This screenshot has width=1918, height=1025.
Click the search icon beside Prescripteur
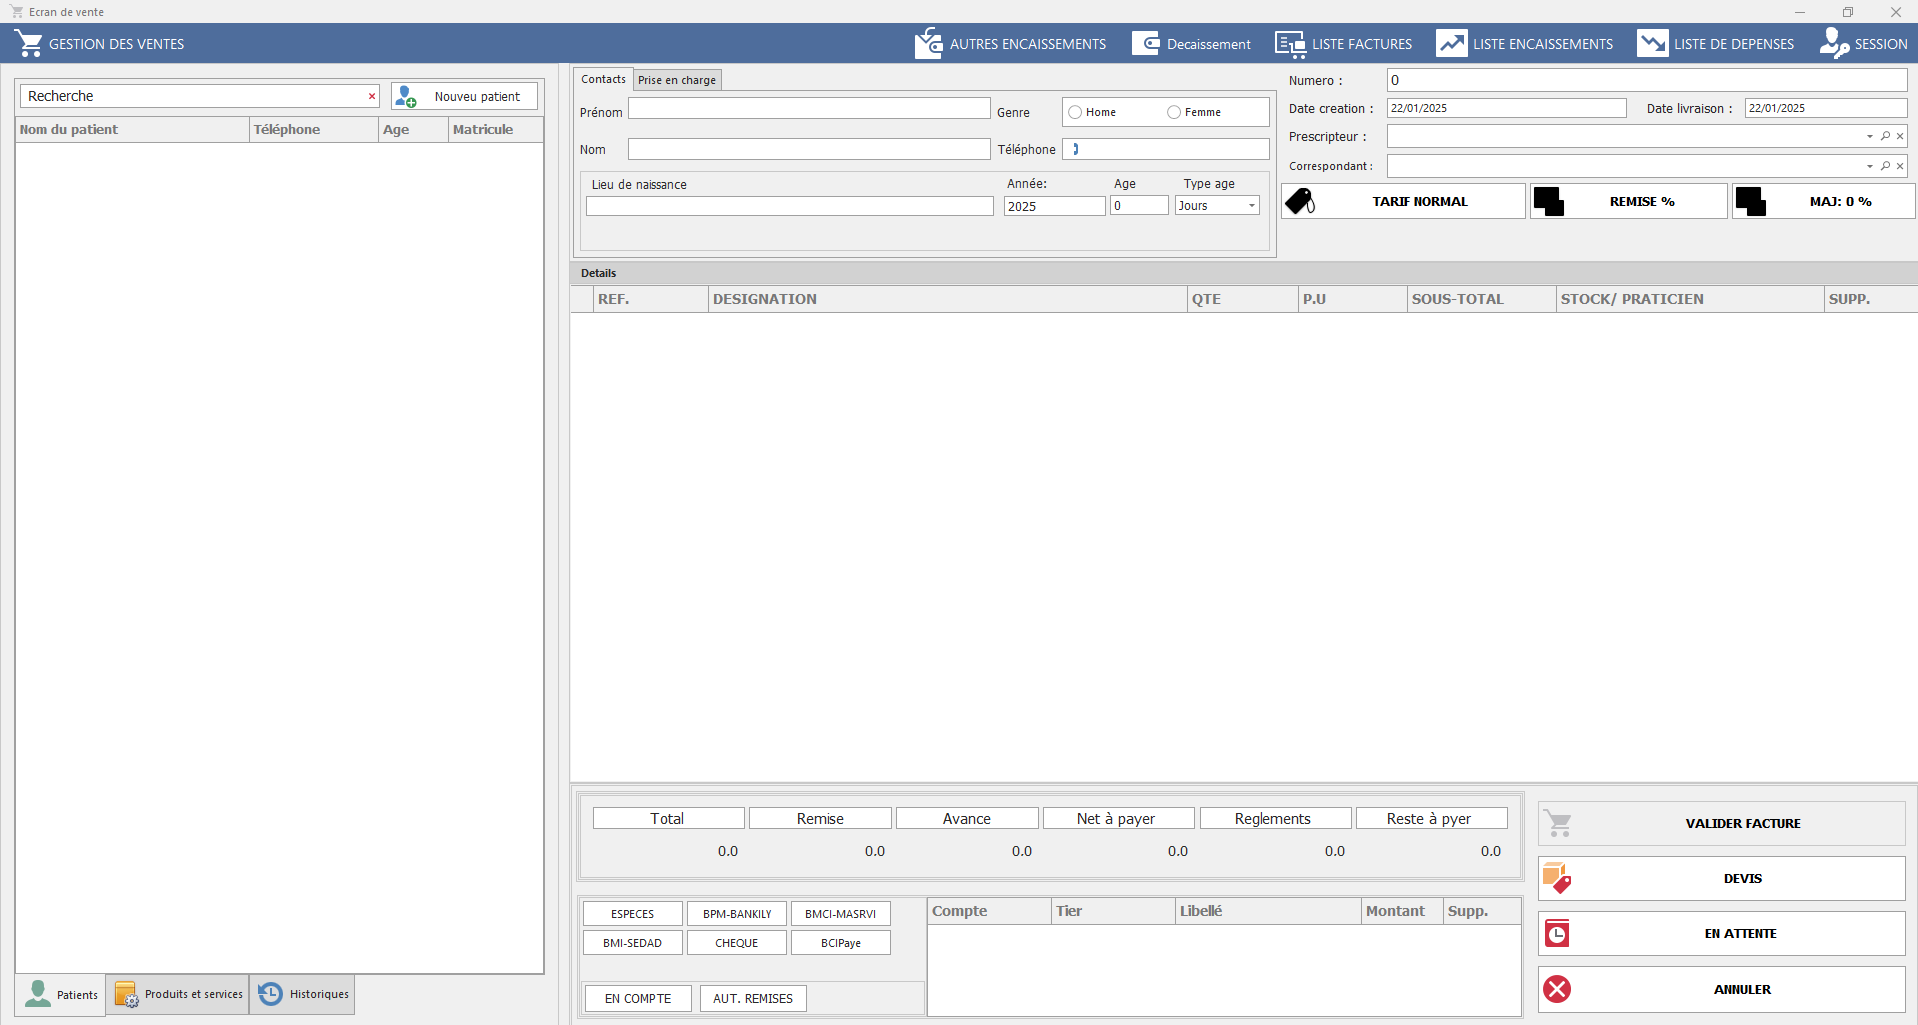[x=1885, y=136]
